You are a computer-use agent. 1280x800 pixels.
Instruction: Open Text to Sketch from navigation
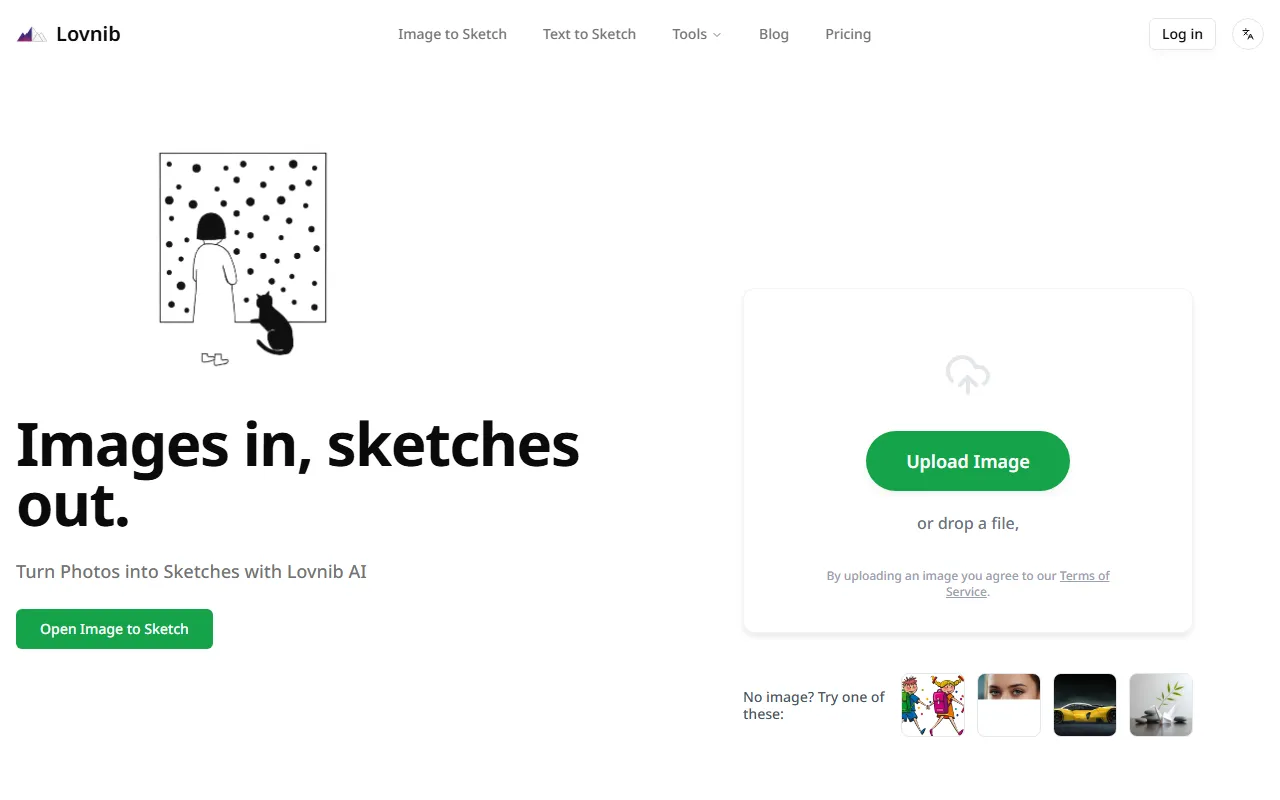[589, 34]
